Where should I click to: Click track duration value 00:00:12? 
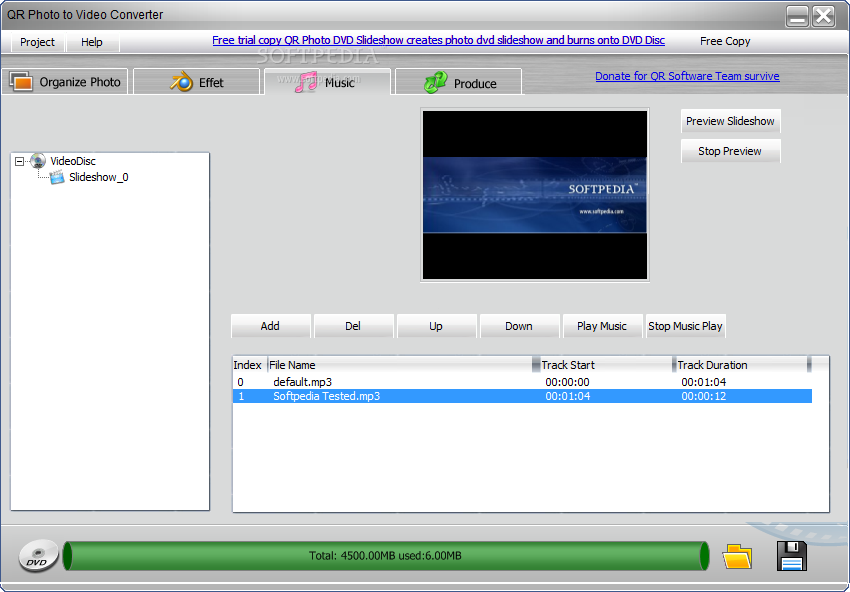click(x=704, y=396)
